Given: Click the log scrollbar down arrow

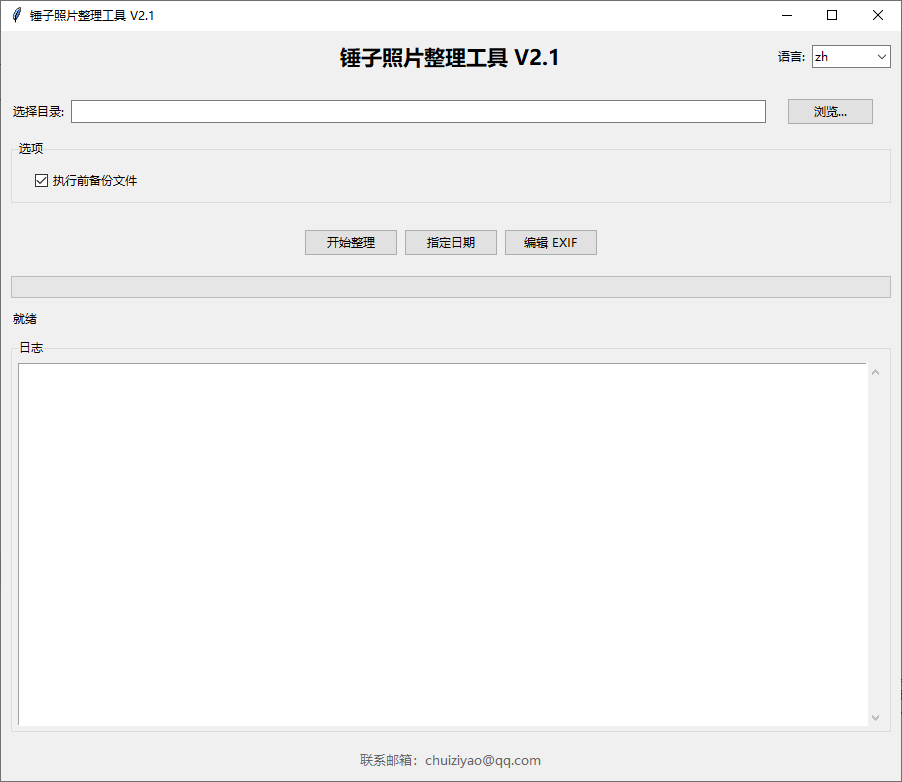Looking at the screenshot, I should pos(875,717).
